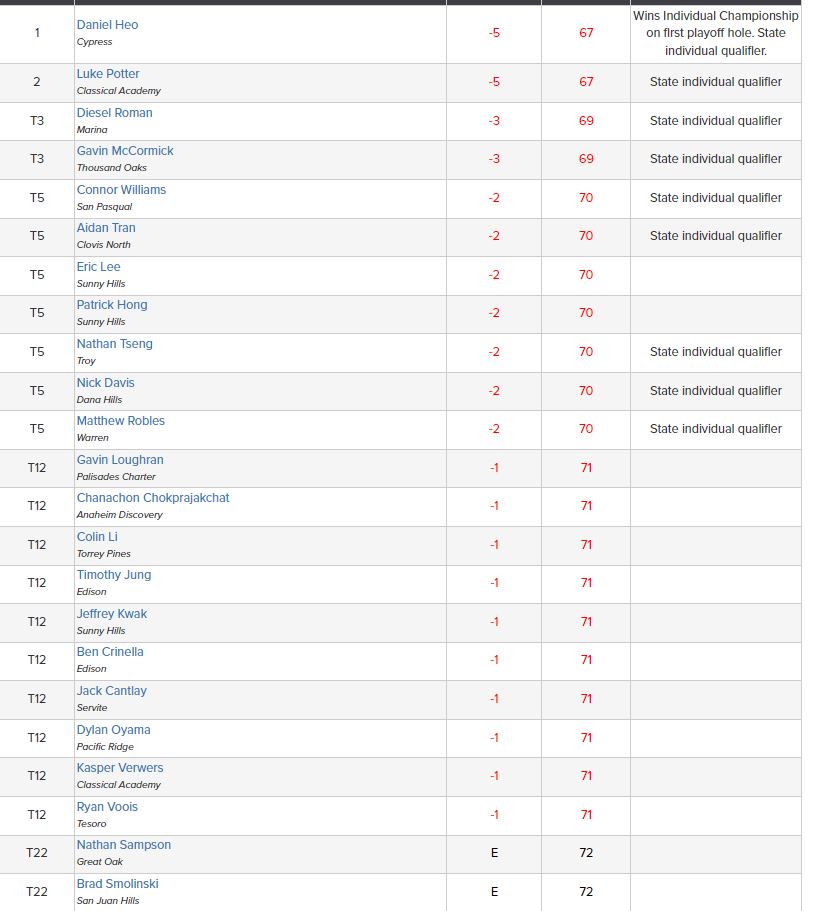Select Nathan Tseng's name link
813x911 pixels.
pos(114,344)
